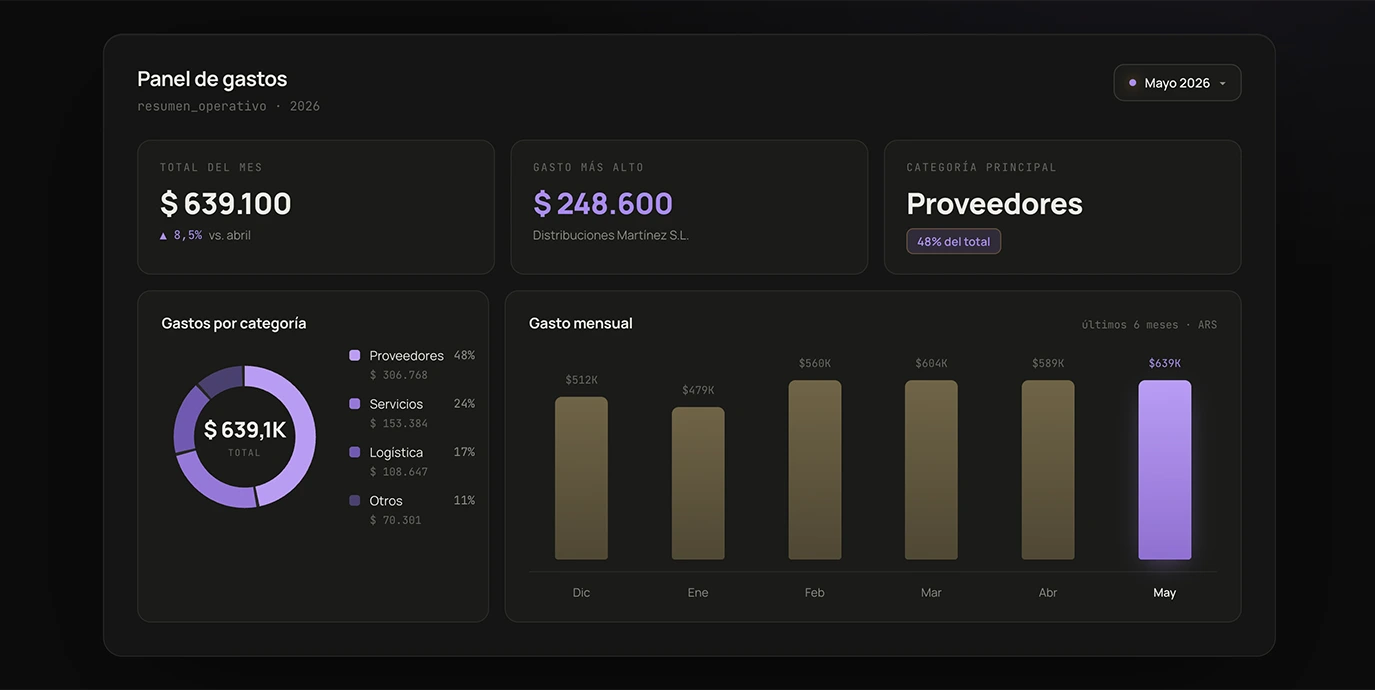Click the $ 248.600 highest expense value
The width and height of the screenshot is (1375, 690).
pos(603,203)
